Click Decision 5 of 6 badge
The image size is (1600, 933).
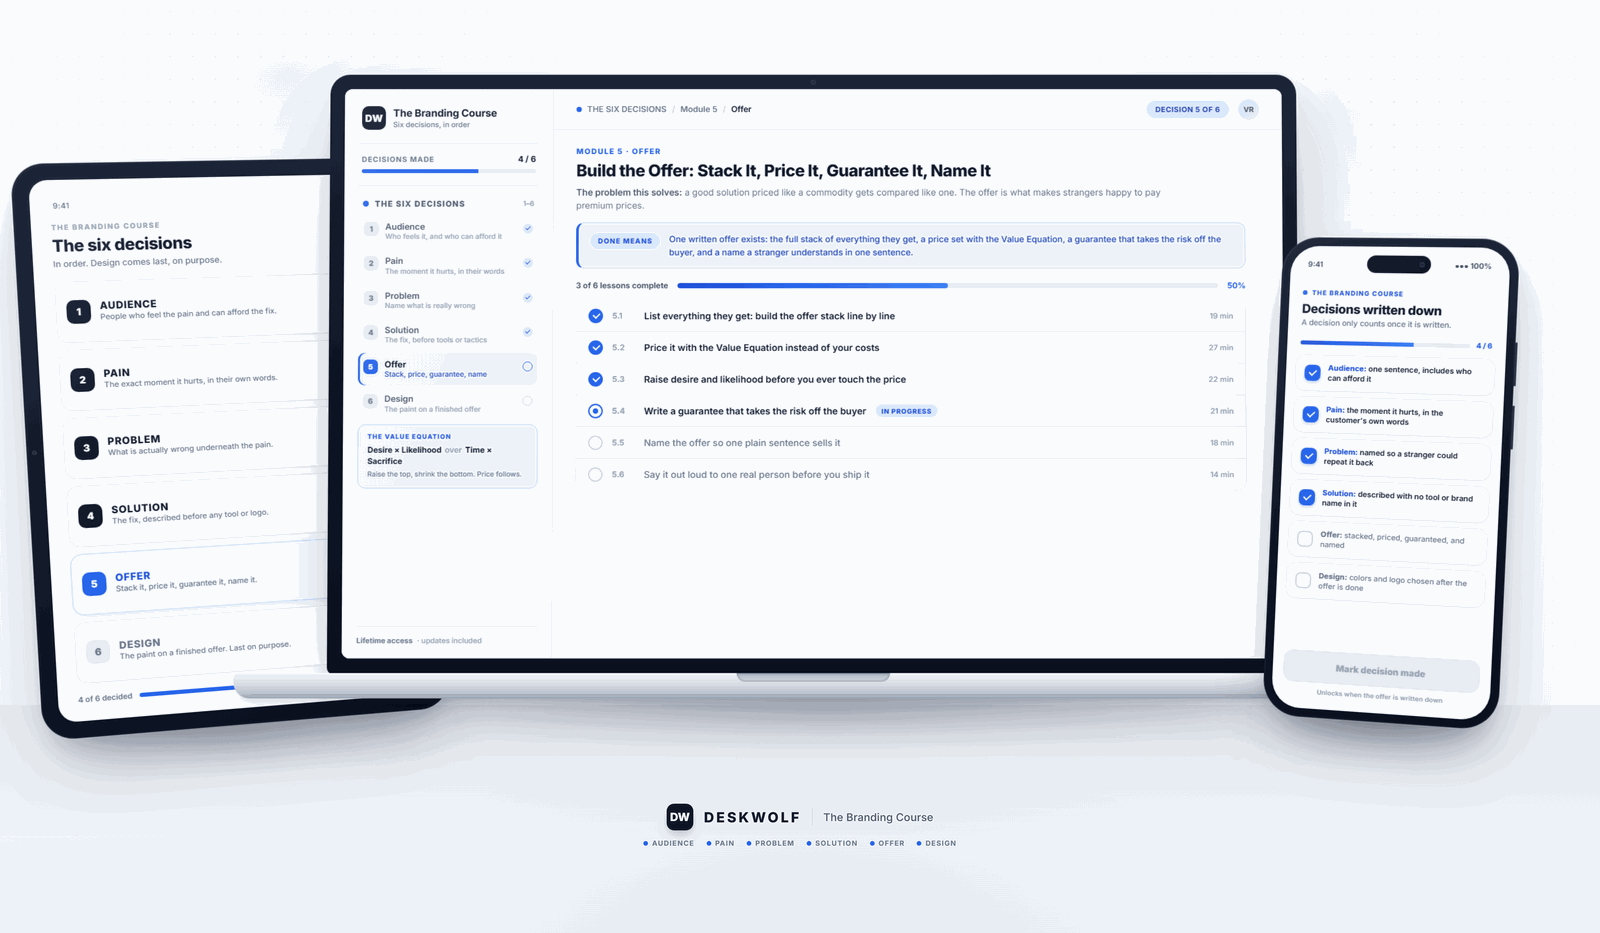[x=1187, y=109]
